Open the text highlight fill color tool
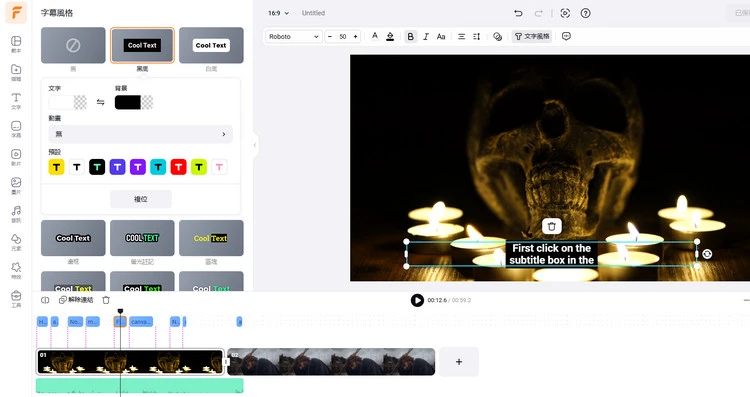750x397 pixels. pyautogui.click(x=390, y=36)
